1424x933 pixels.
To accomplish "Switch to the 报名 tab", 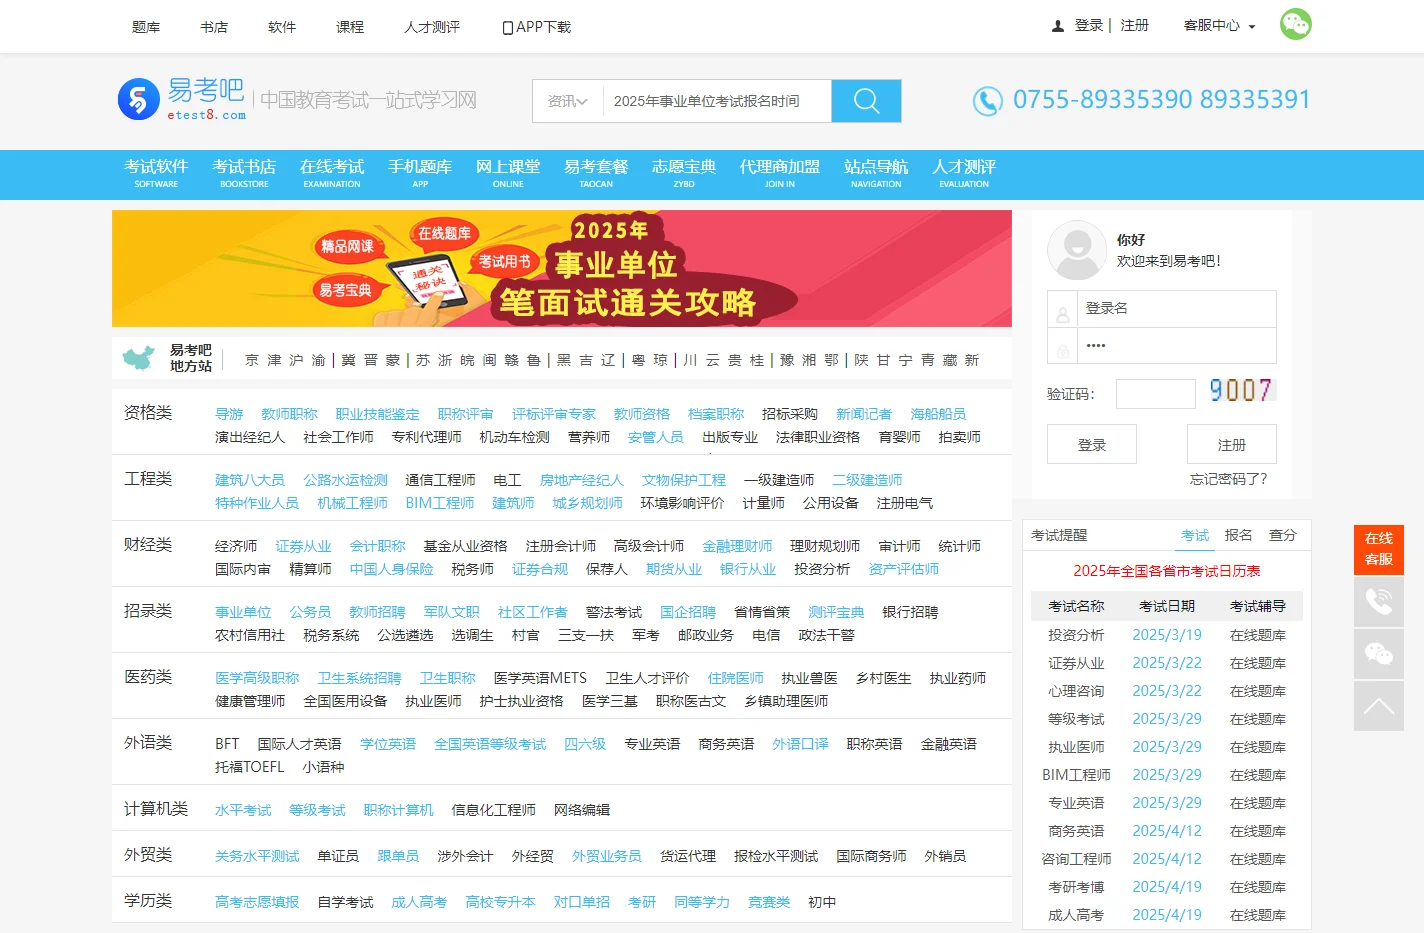I will tap(1239, 535).
